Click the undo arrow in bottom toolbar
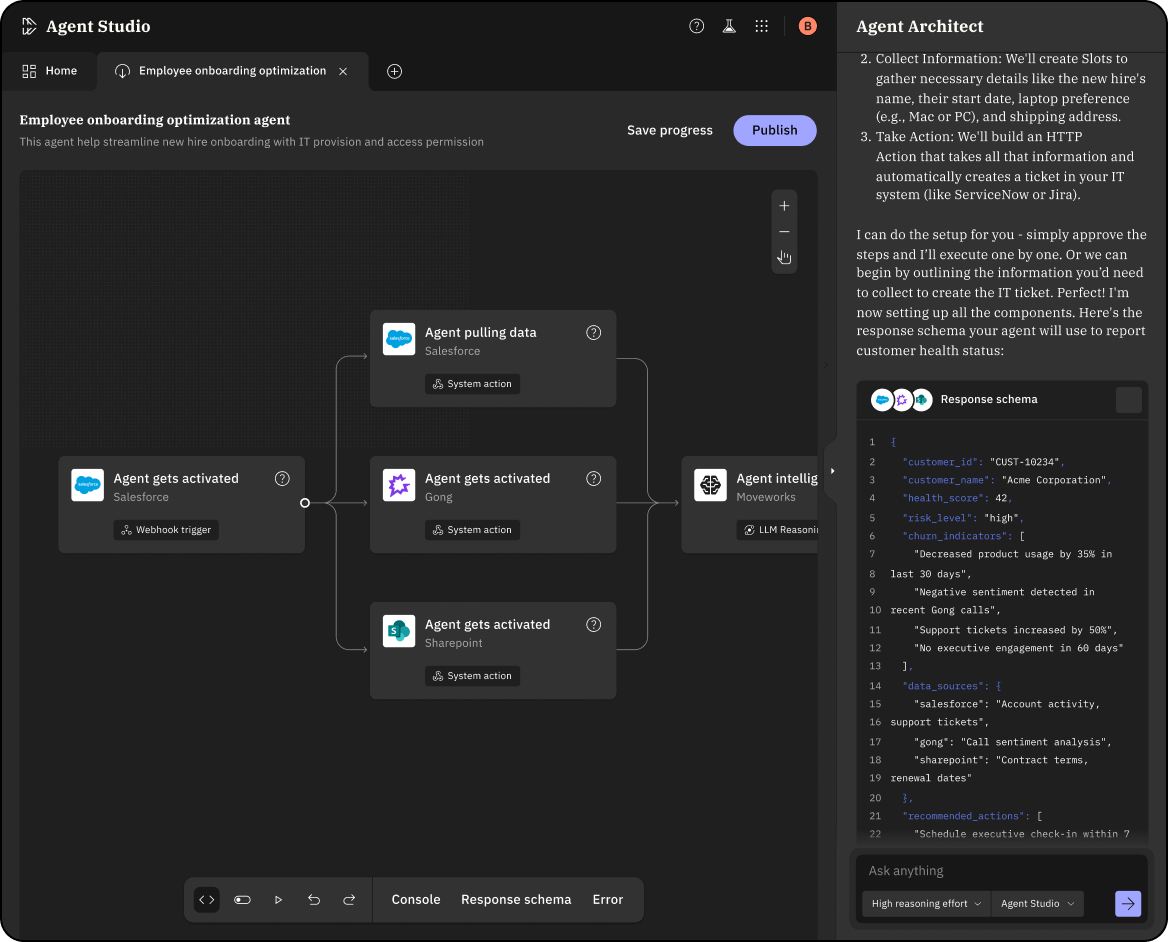This screenshot has width=1168, height=942. [x=314, y=900]
